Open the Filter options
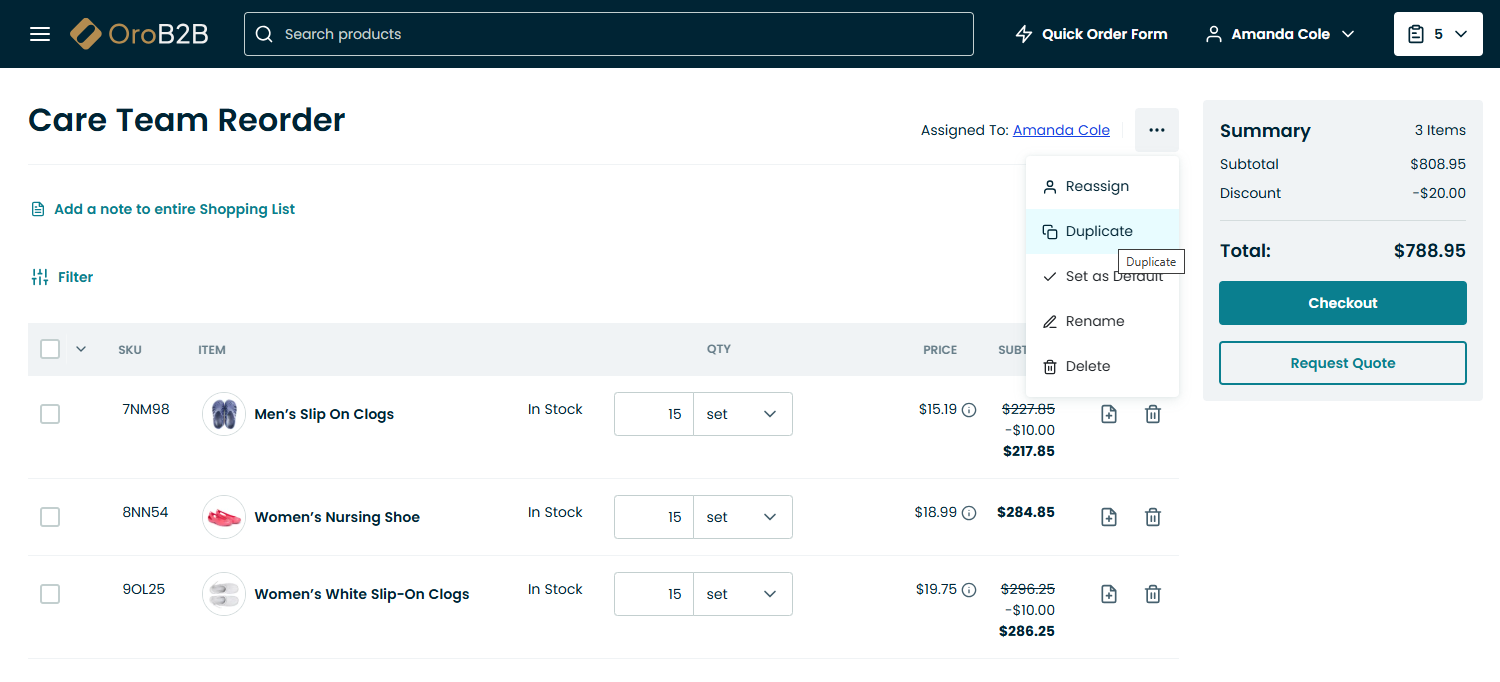This screenshot has height=682, width=1500. click(62, 277)
